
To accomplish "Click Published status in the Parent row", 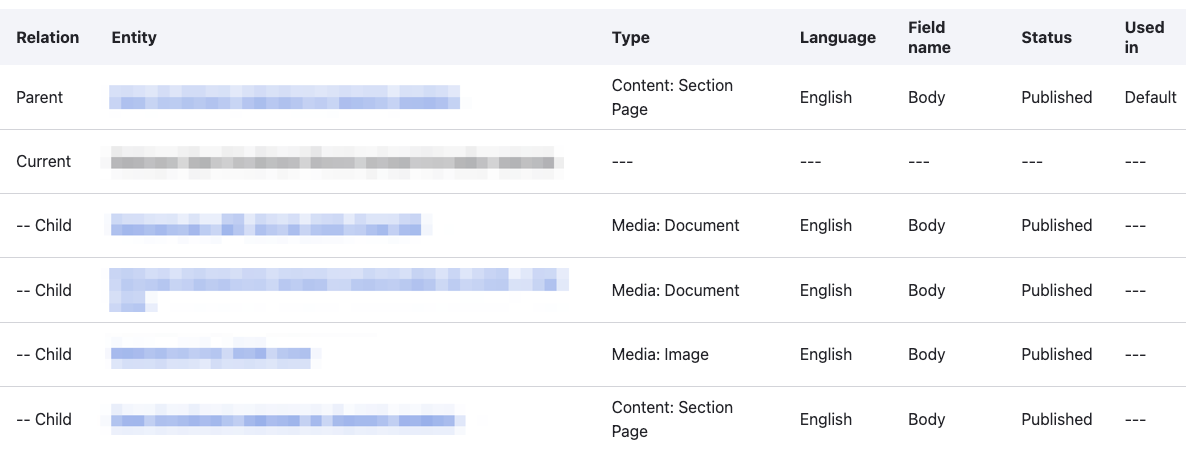I will 1056,97.
